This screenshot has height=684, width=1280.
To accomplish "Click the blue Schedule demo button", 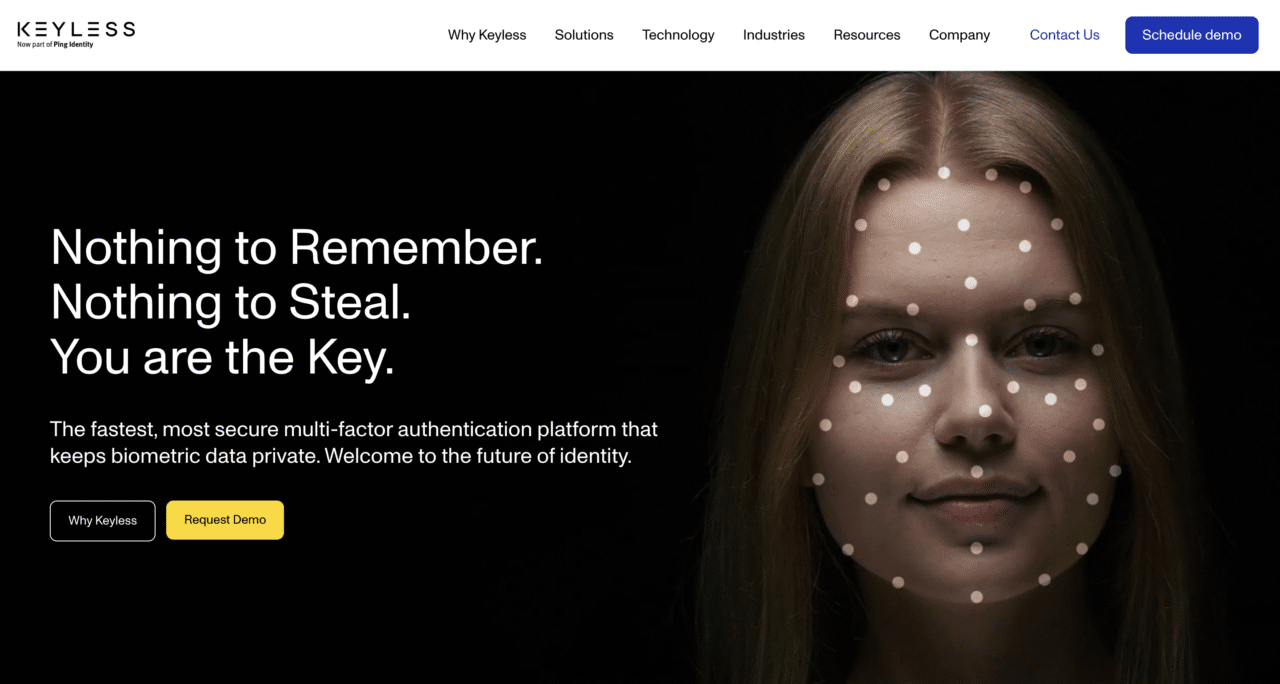I will [1192, 35].
